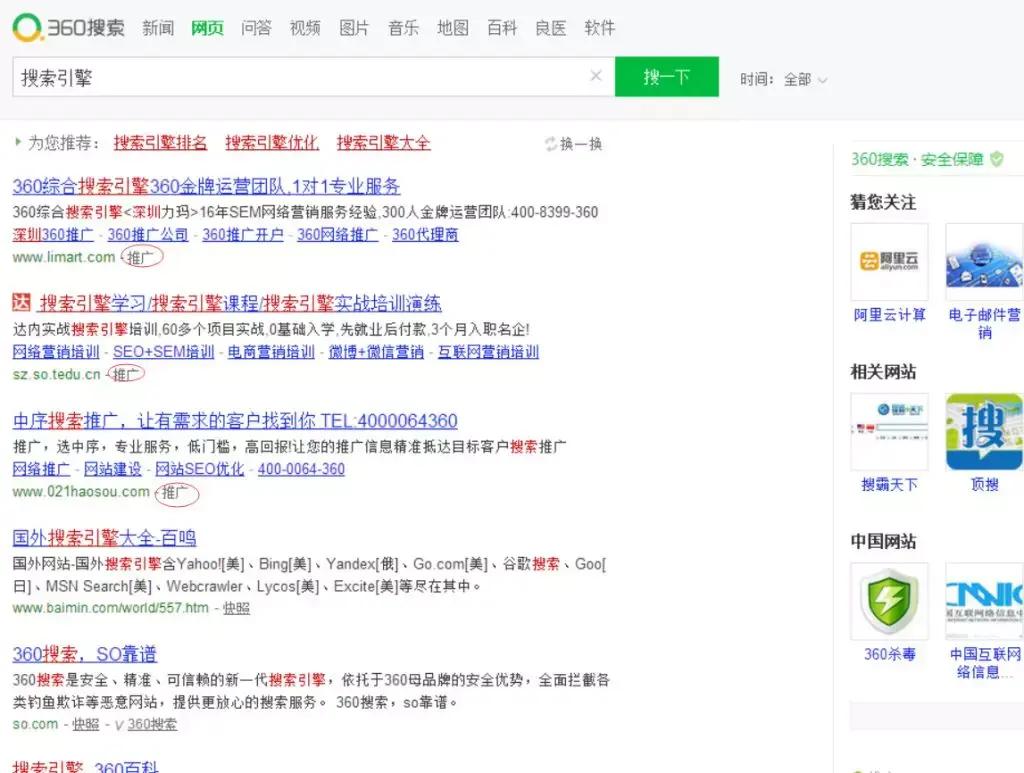The width and height of the screenshot is (1024, 773).
Task: Open the 网络营销培训 sublink
Action: tap(56, 352)
